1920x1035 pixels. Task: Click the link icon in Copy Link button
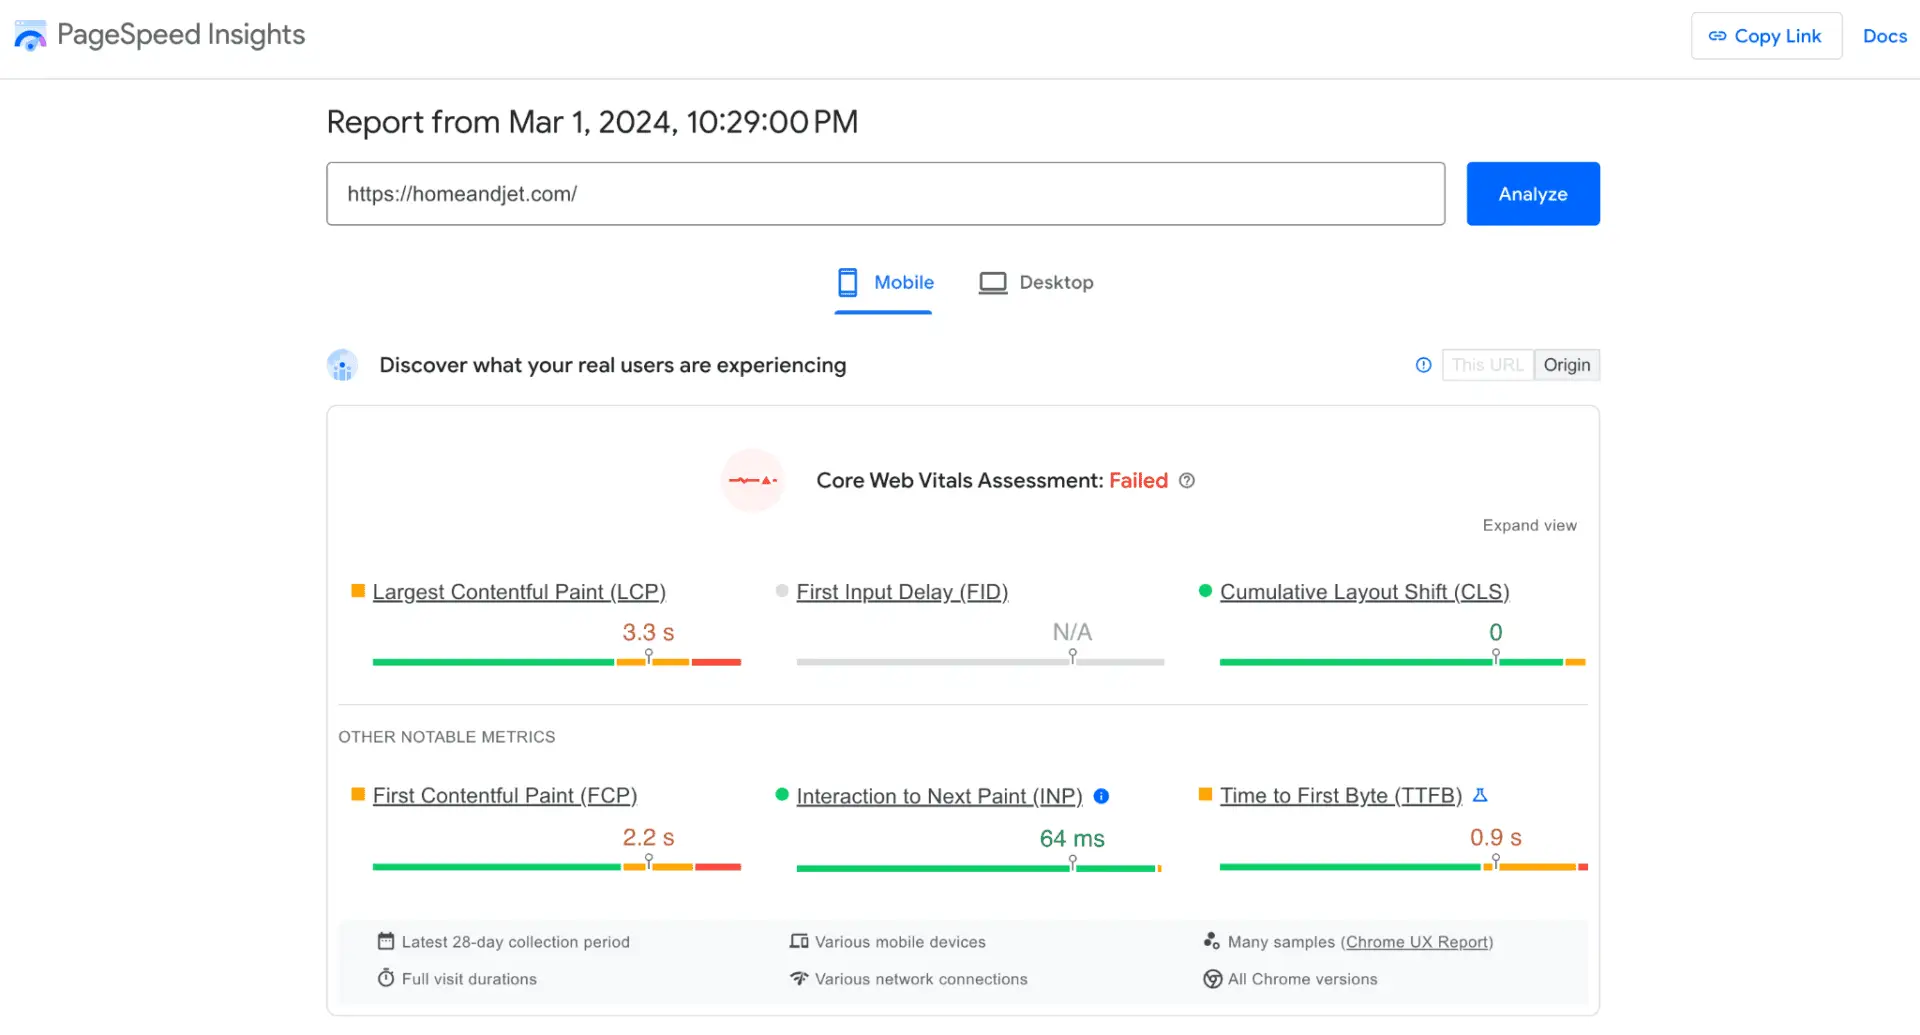pyautogui.click(x=1717, y=36)
